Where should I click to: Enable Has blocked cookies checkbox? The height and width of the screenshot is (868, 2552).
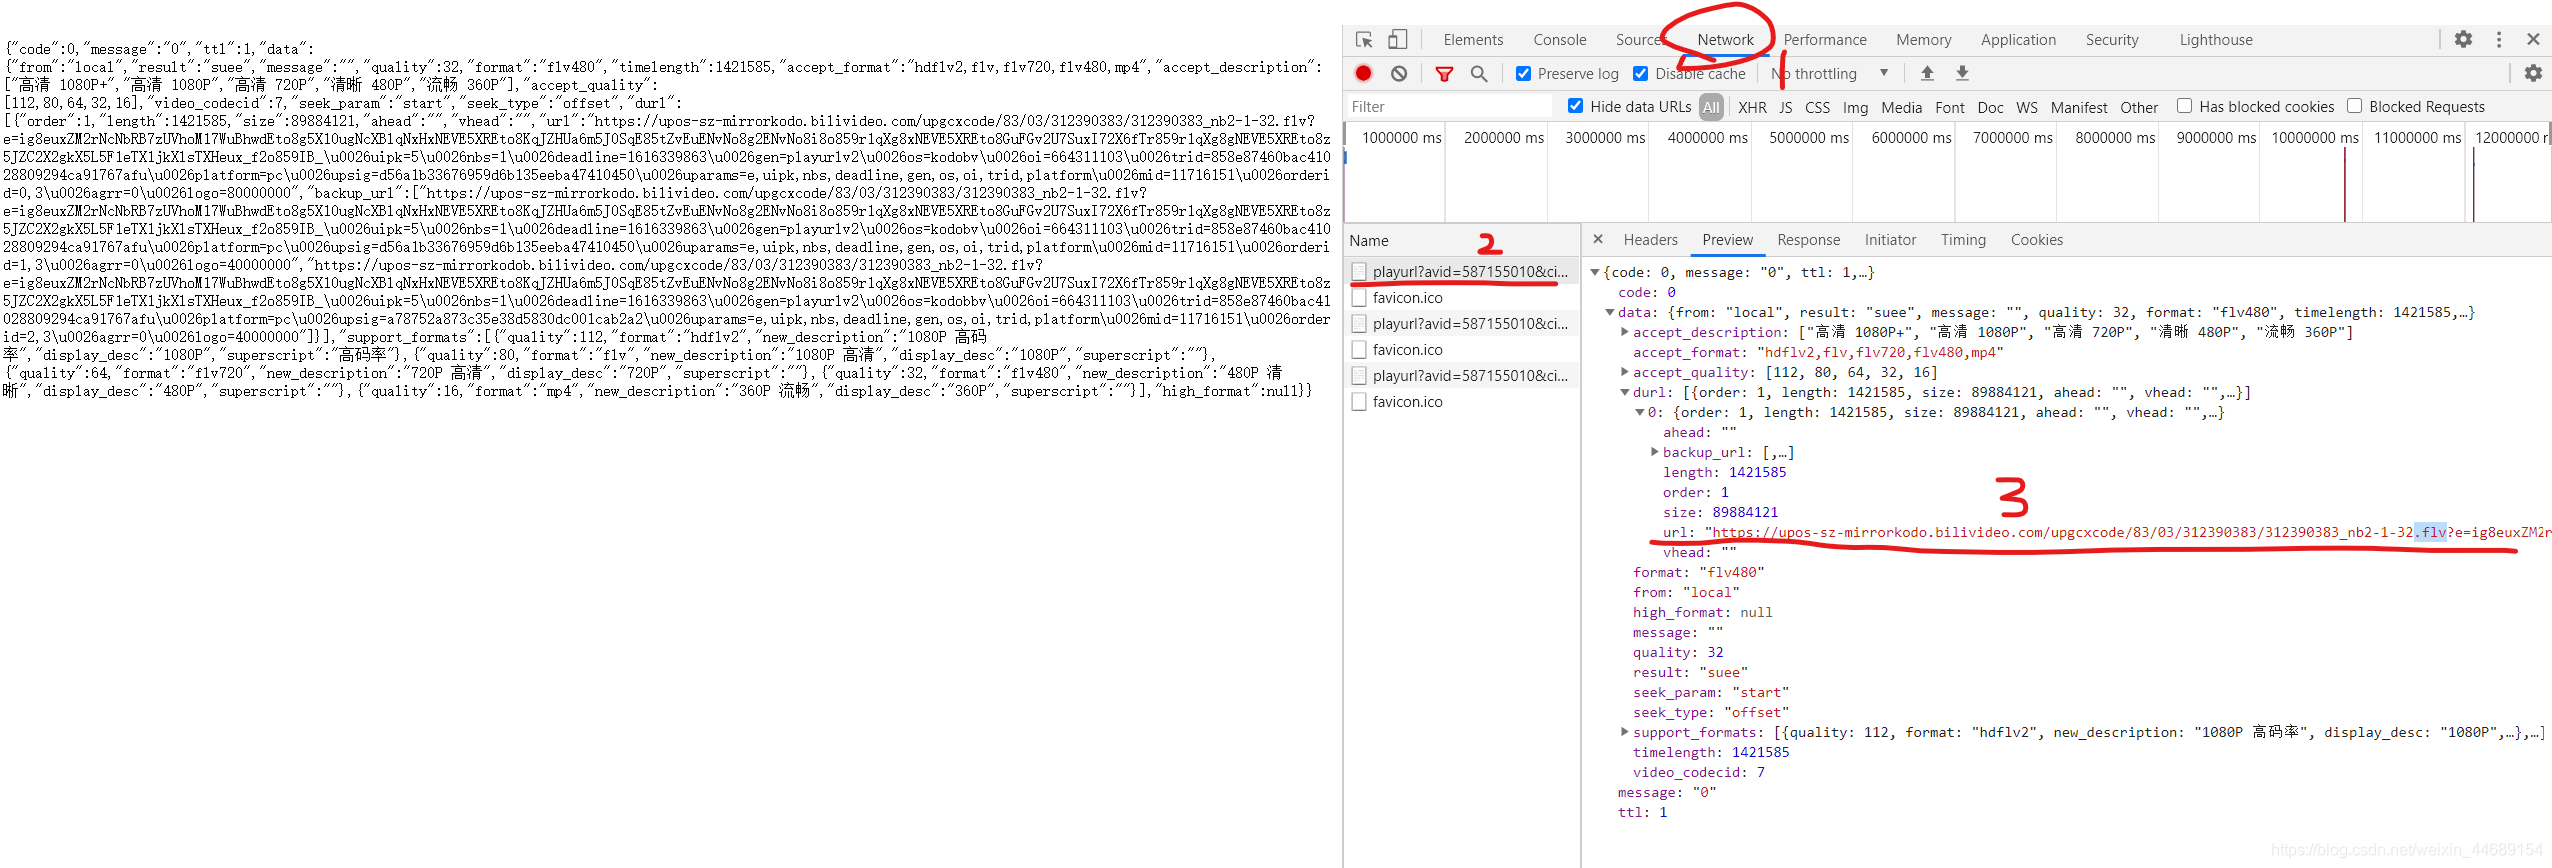[2184, 106]
